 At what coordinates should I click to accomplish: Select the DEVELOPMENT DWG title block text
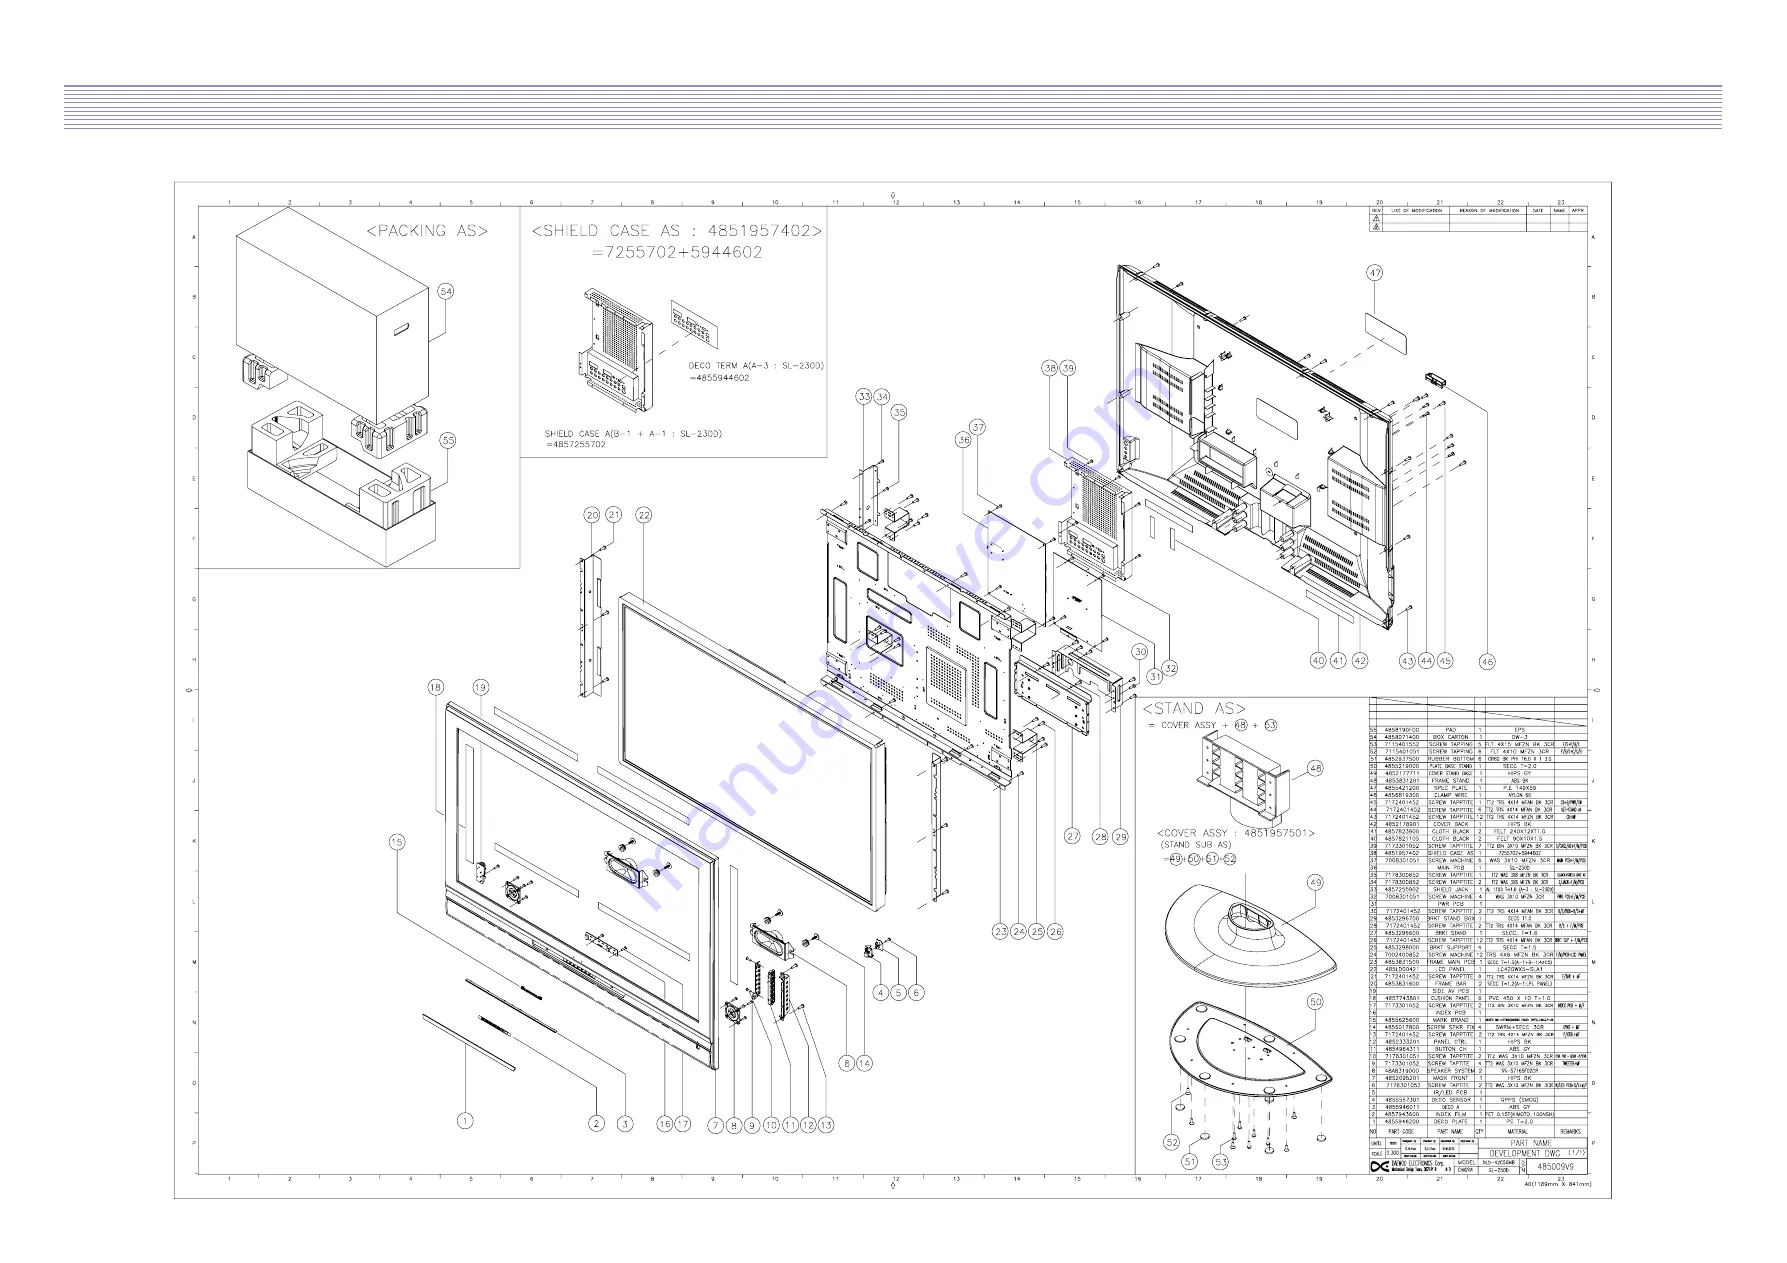1525,1153
